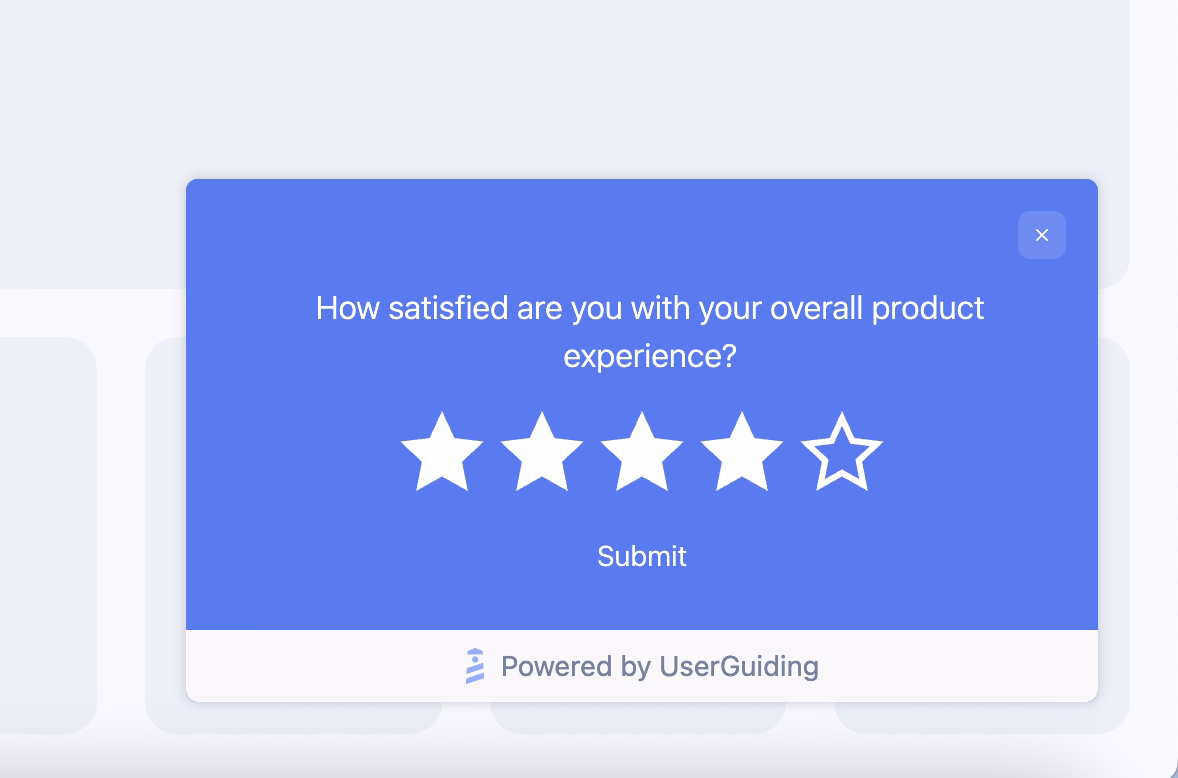Viewport: 1178px width, 778px height.
Task: Select the second star rating
Action: [x=542, y=452]
